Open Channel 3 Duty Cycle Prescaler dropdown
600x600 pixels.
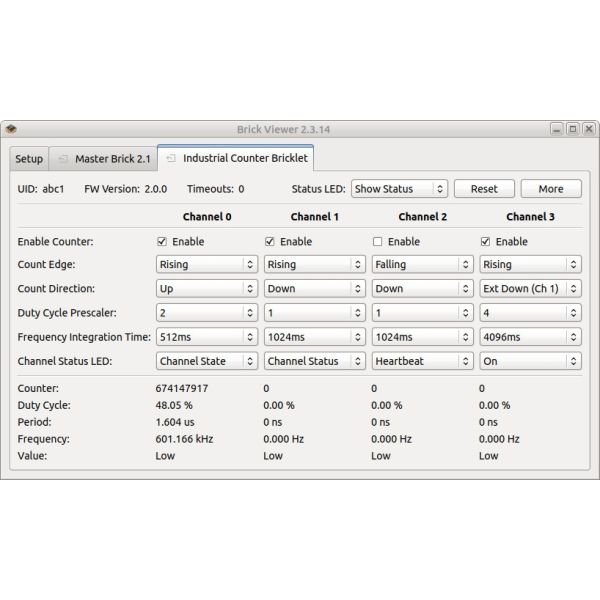[530, 313]
